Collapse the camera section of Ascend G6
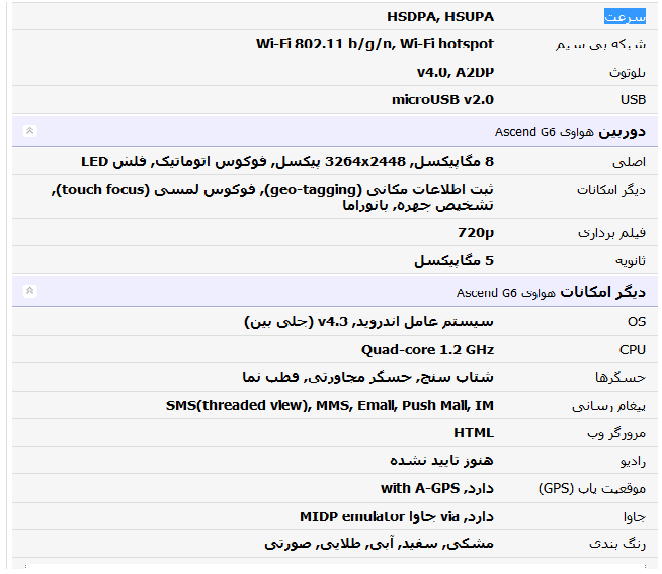The height and width of the screenshot is (574, 662). (30, 131)
